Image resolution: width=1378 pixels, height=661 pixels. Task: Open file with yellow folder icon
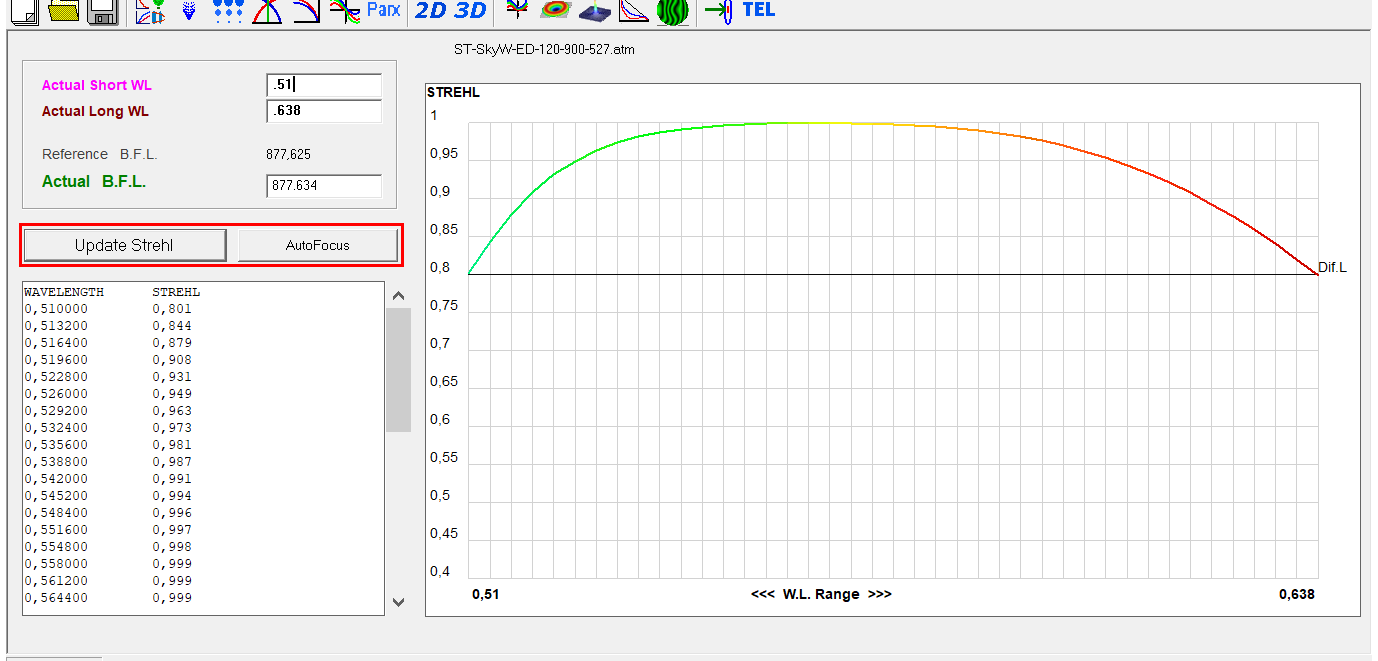[64, 11]
